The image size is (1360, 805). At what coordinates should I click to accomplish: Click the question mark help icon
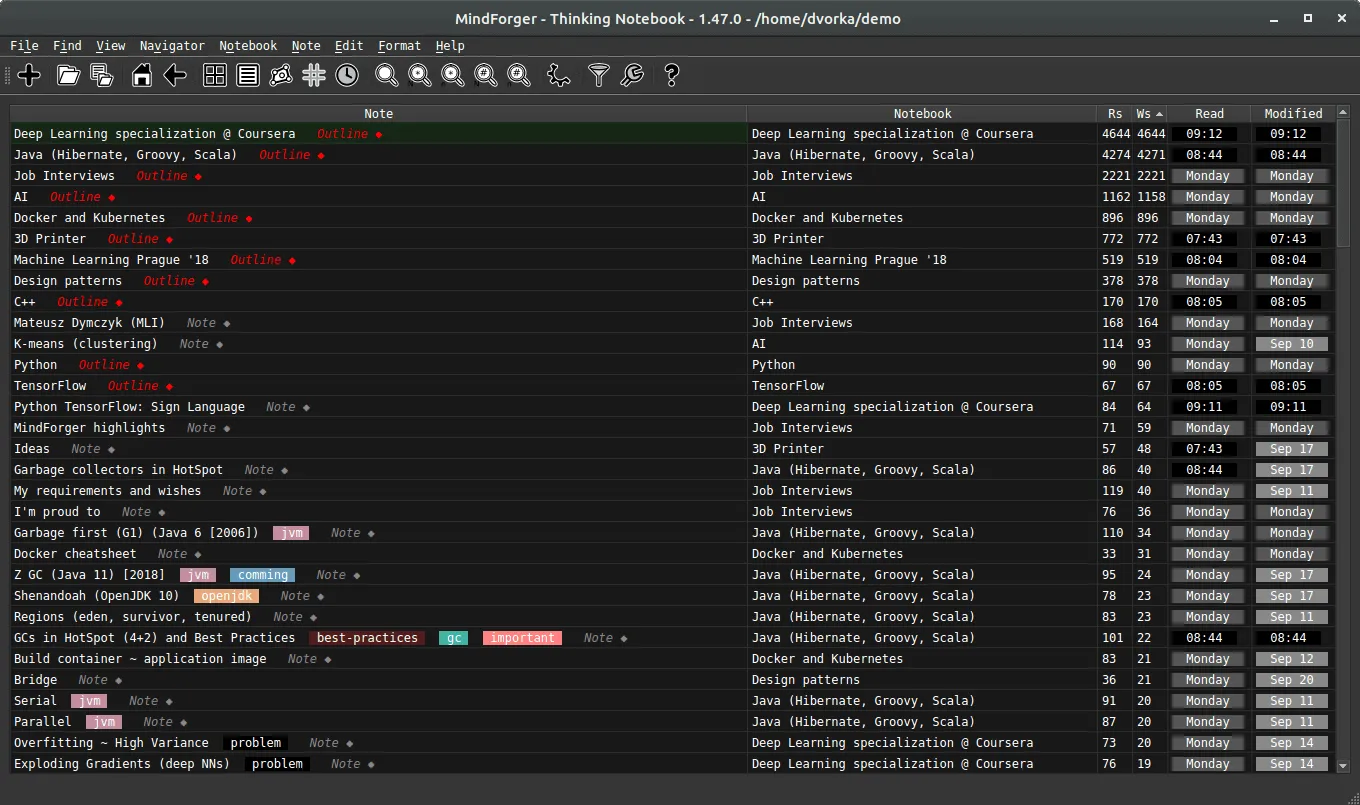672,75
